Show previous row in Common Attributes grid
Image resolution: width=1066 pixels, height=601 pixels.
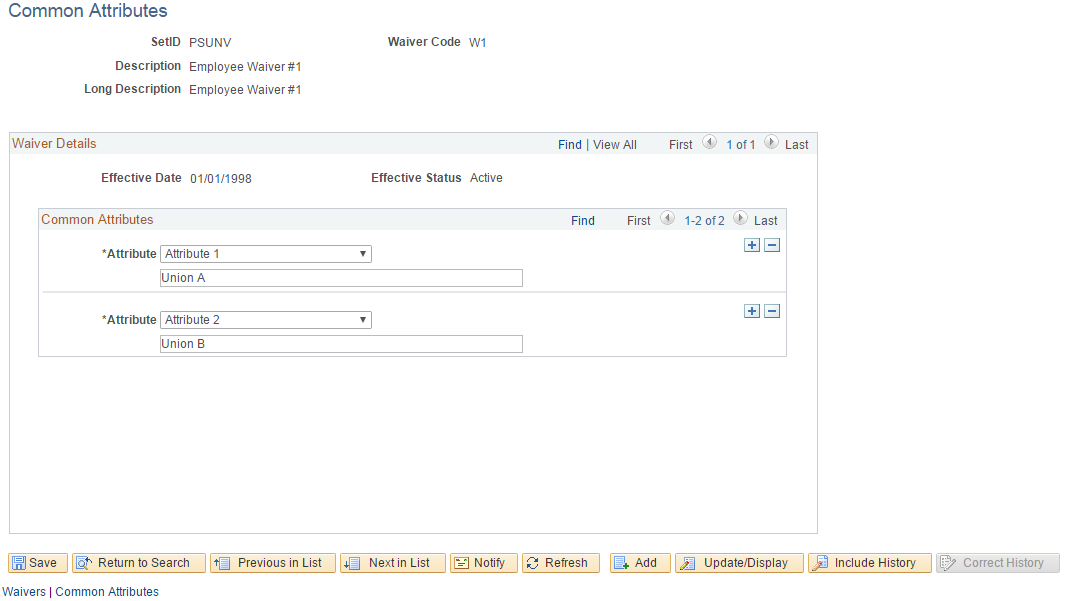coord(668,218)
